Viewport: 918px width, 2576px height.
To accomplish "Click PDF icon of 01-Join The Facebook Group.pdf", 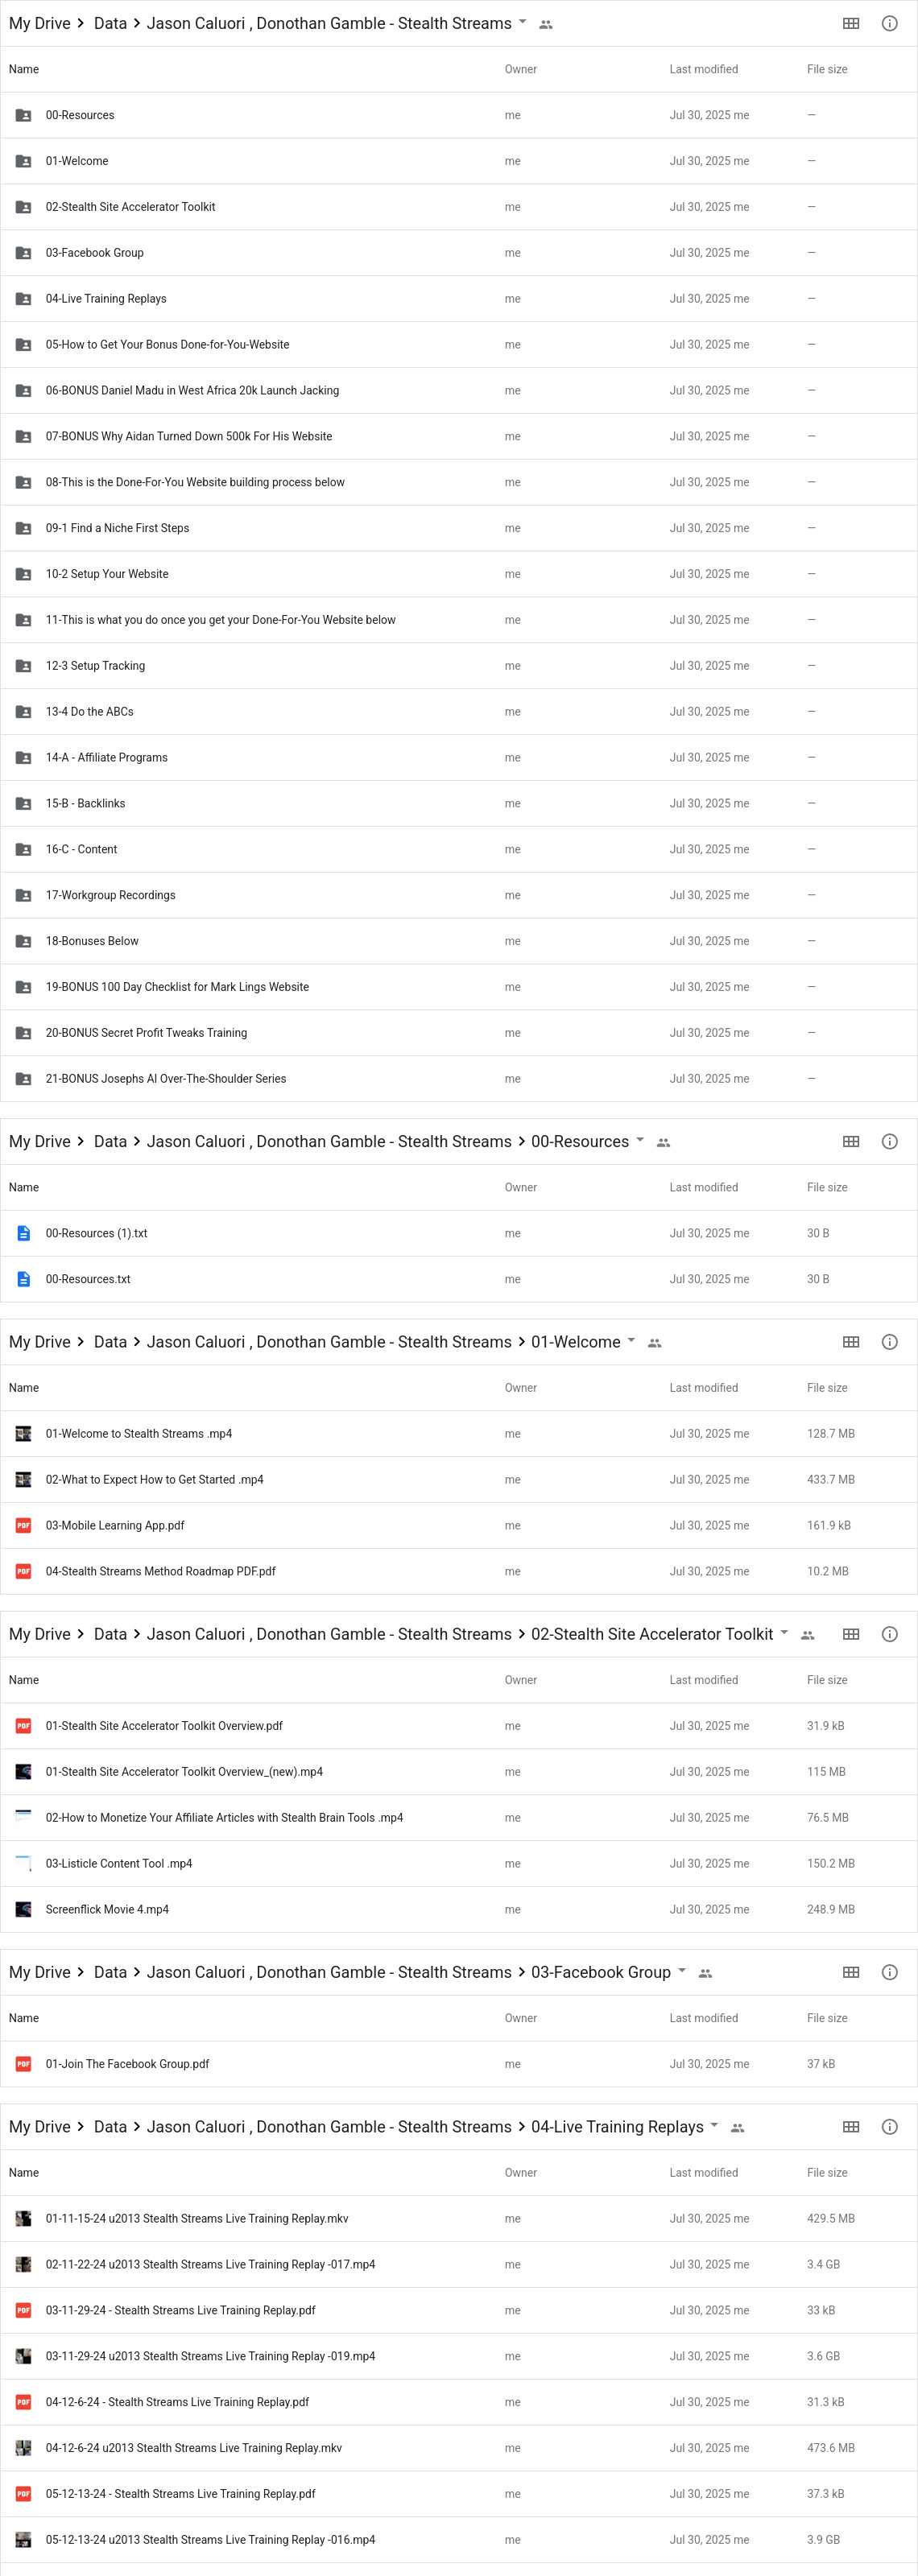I will (x=23, y=2063).
